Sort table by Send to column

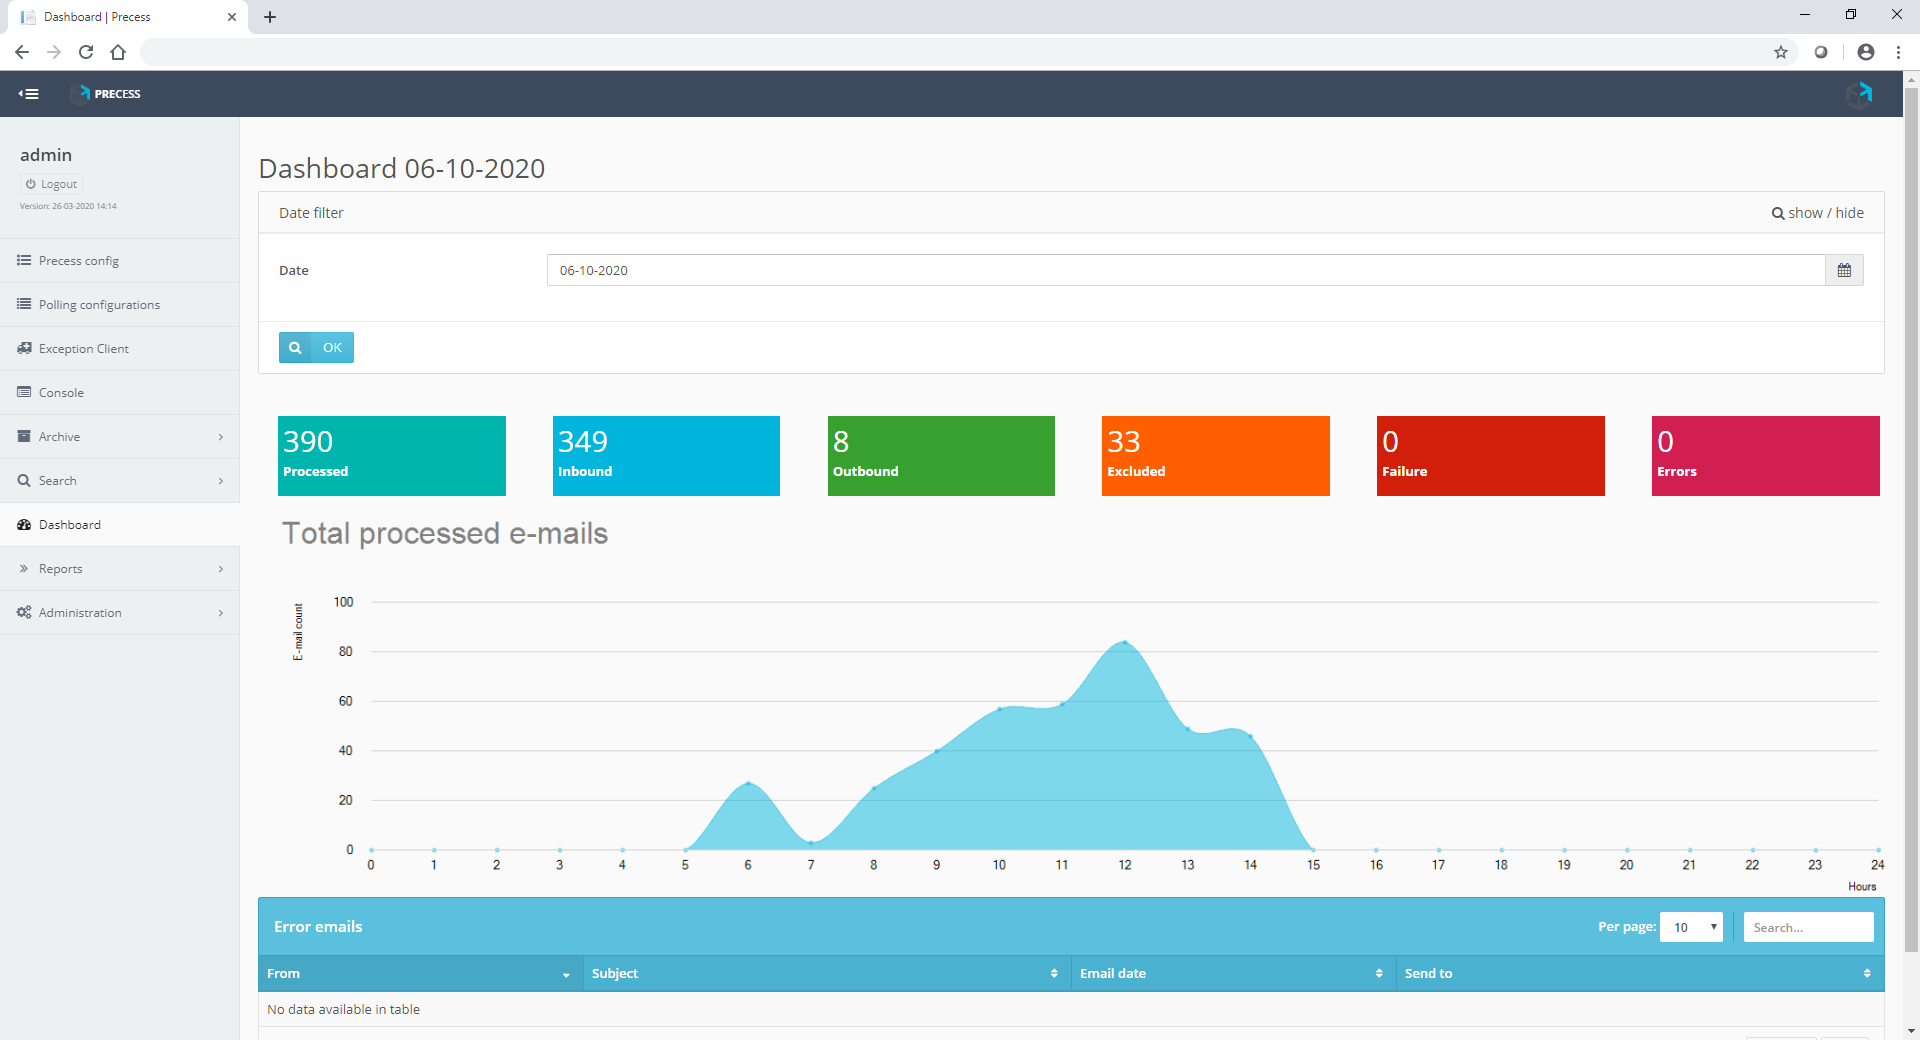click(x=1640, y=974)
